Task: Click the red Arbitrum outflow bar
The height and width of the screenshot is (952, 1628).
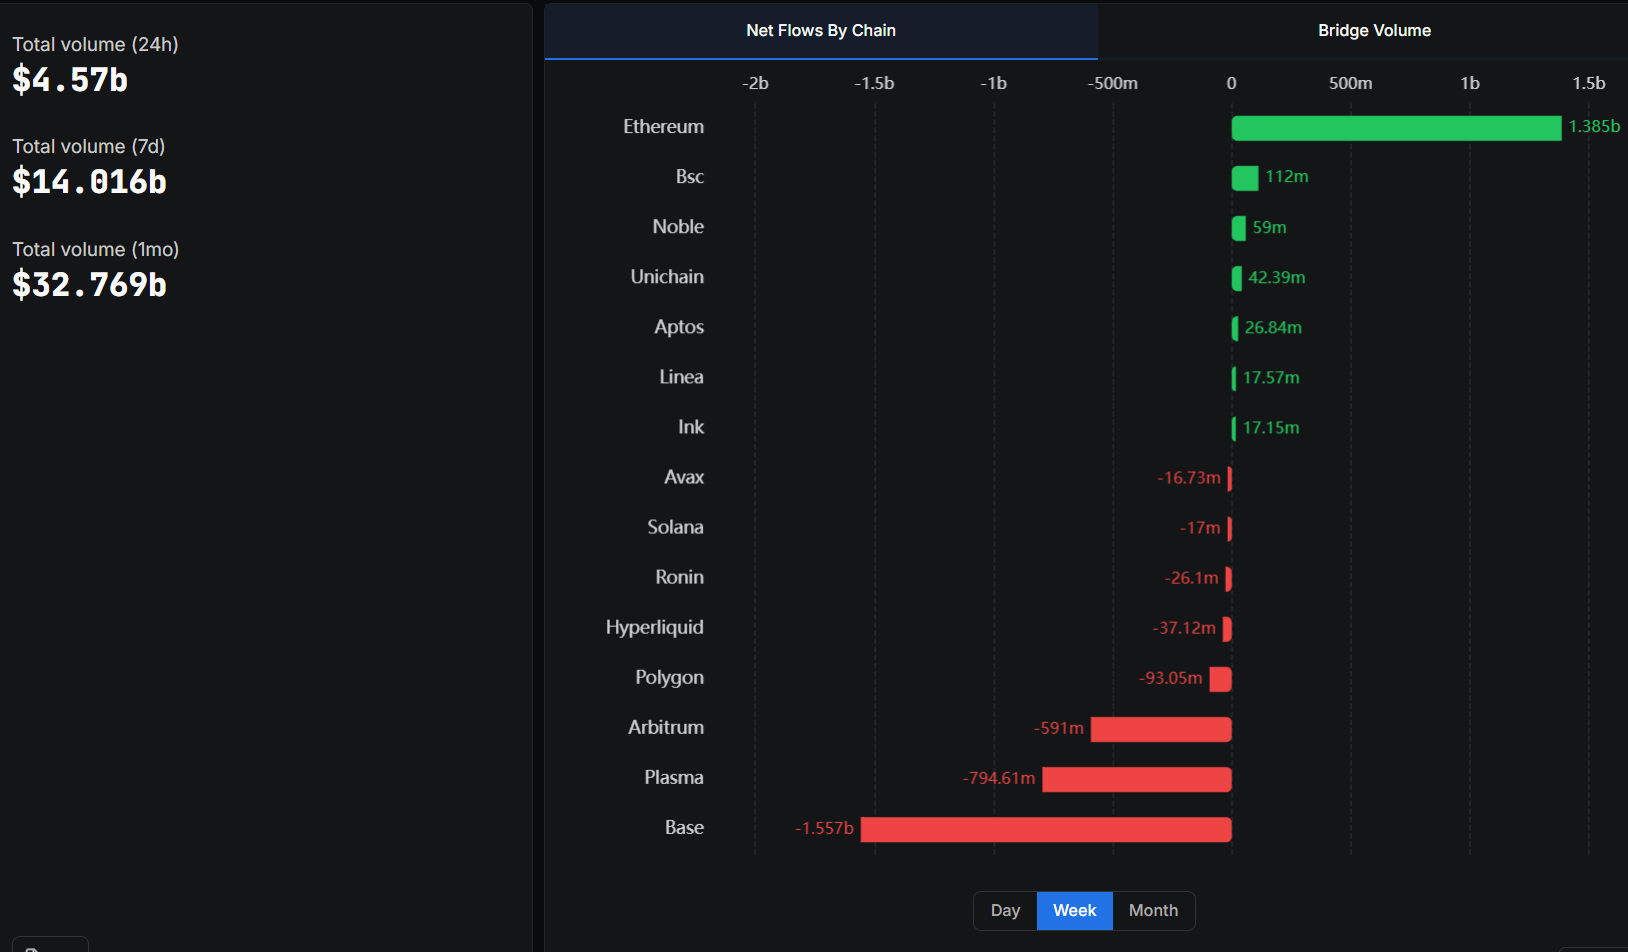Action: (1160, 729)
